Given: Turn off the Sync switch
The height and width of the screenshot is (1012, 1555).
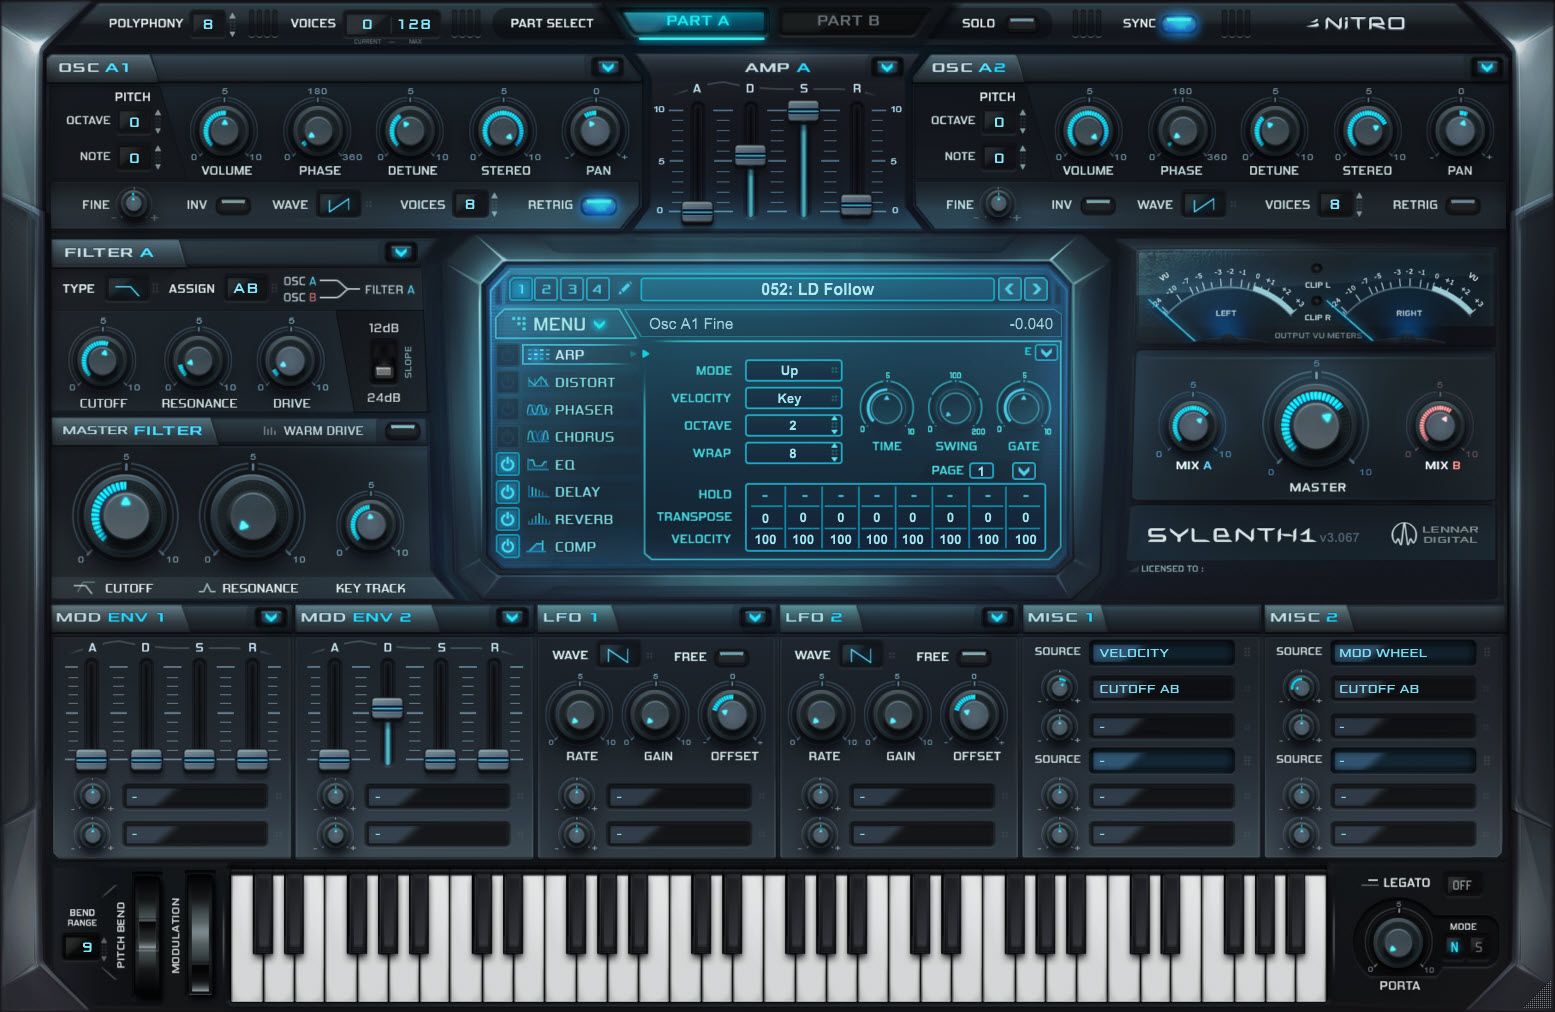Looking at the screenshot, I should pos(1179,23).
